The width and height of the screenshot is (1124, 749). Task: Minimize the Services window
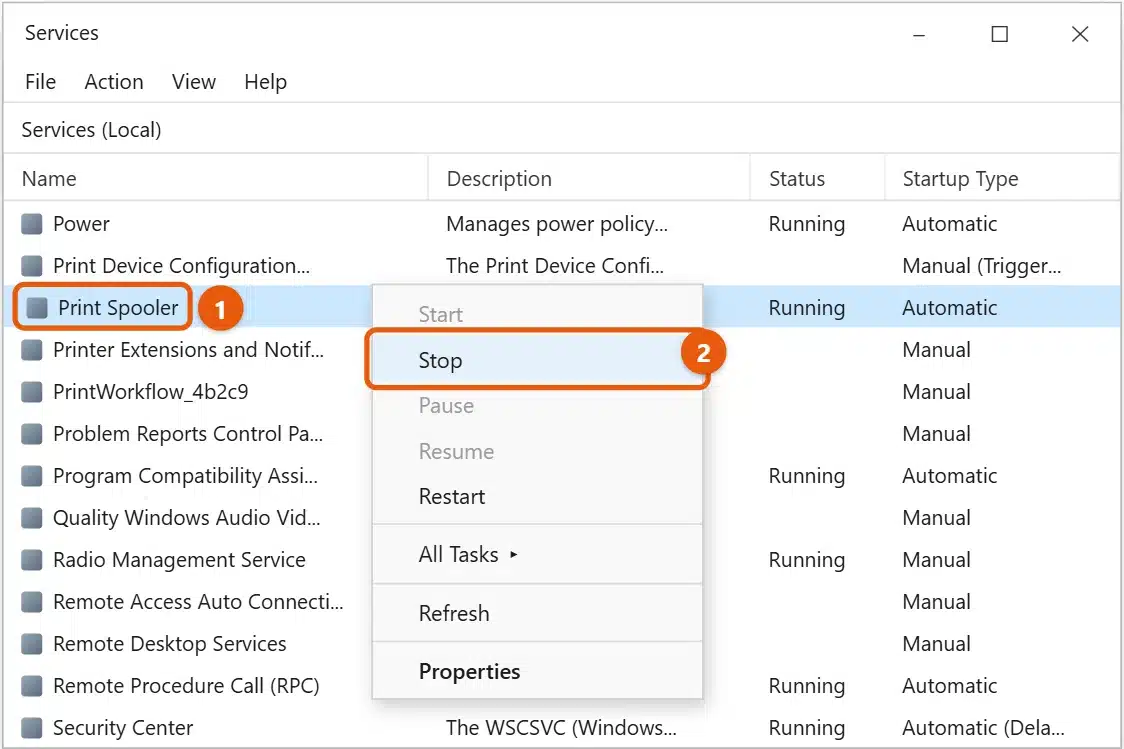click(919, 34)
